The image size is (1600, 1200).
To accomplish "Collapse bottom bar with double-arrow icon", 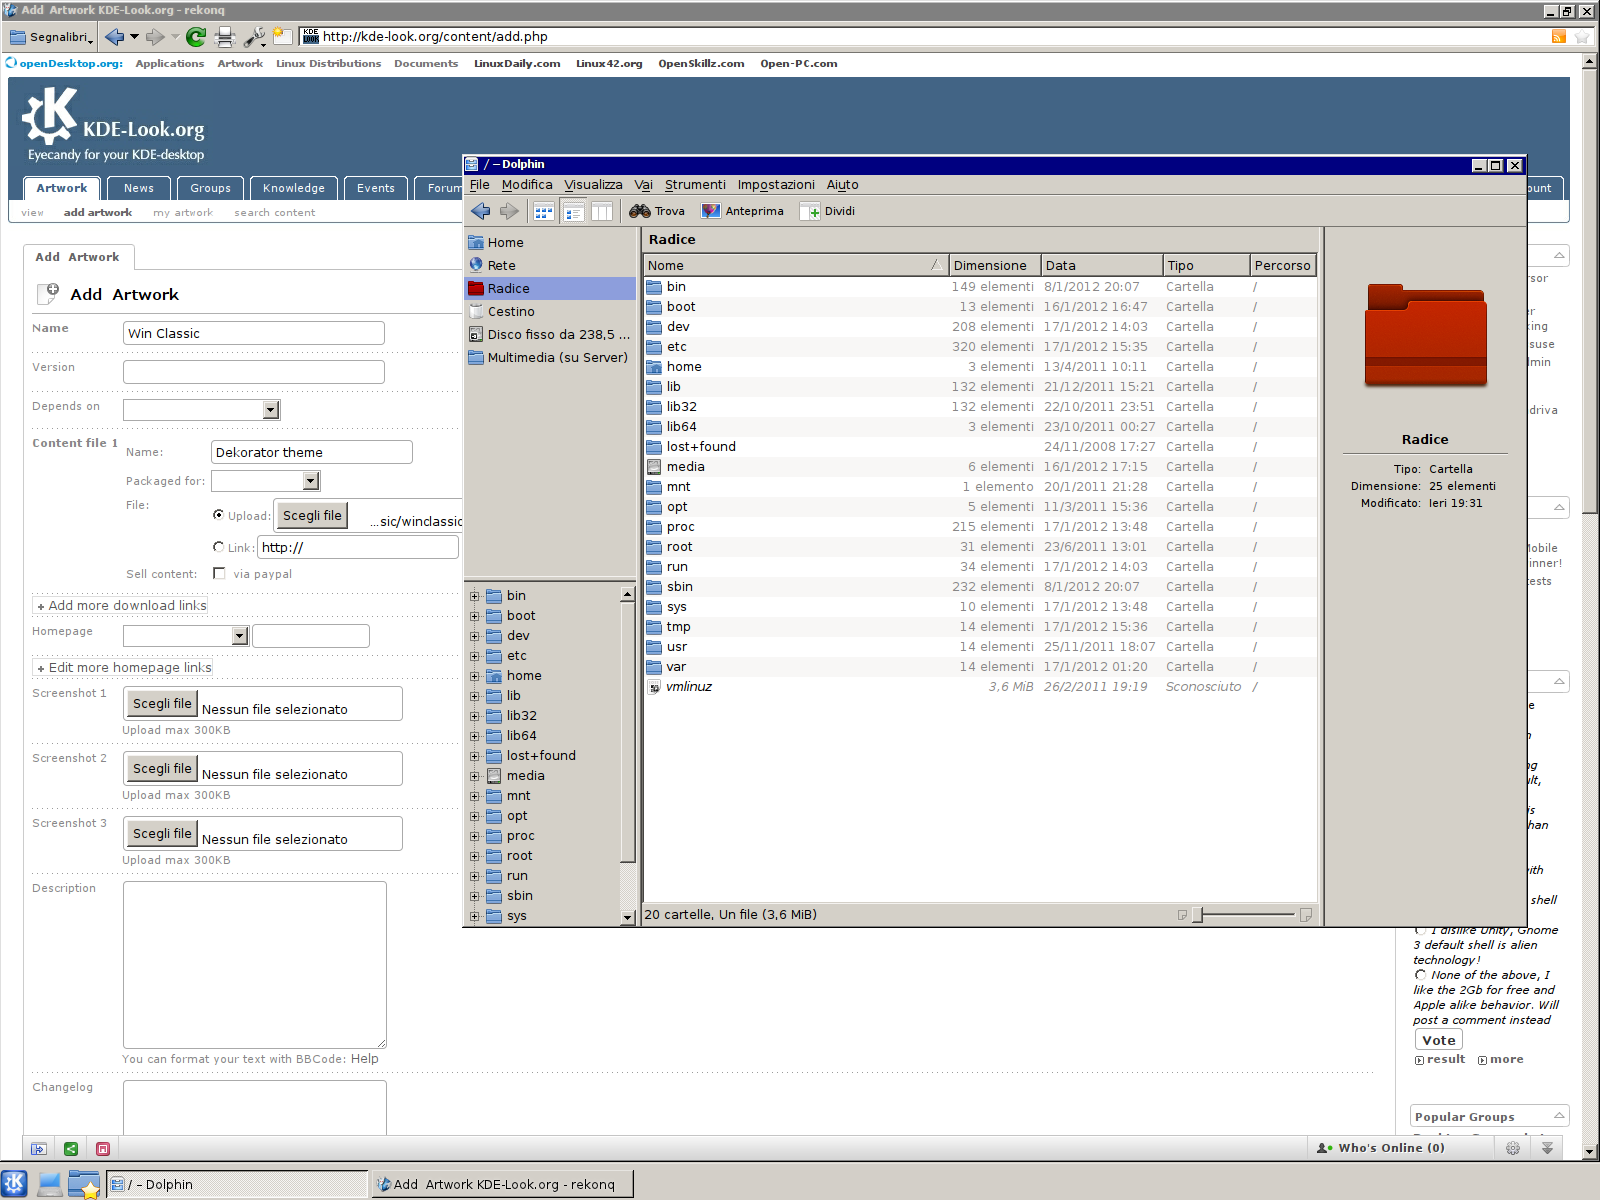I will [x=1547, y=1148].
